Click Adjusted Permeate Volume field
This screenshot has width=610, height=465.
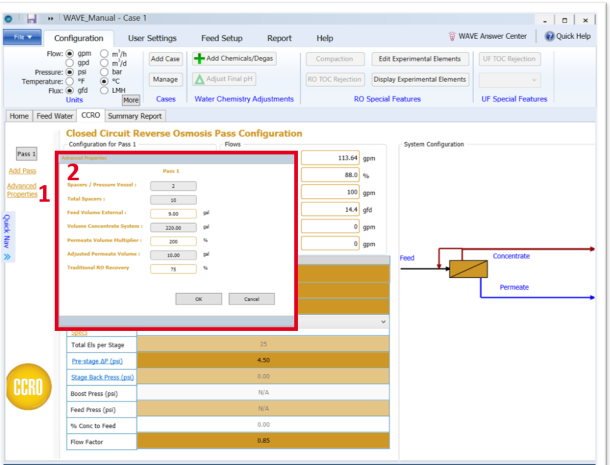tap(173, 255)
